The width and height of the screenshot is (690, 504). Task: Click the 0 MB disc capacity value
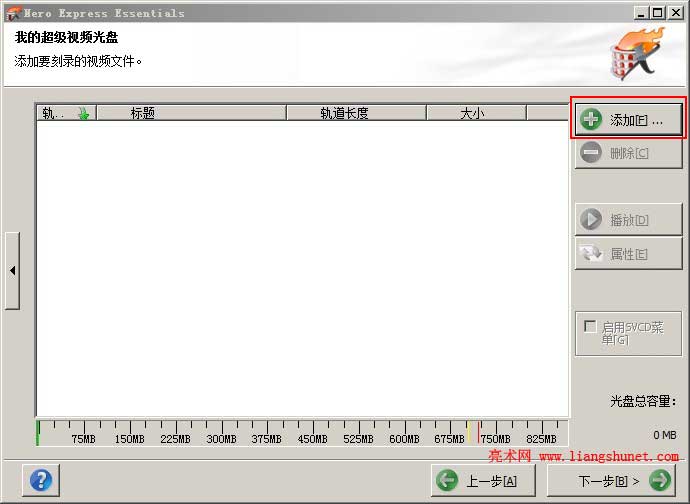(x=664, y=435)
